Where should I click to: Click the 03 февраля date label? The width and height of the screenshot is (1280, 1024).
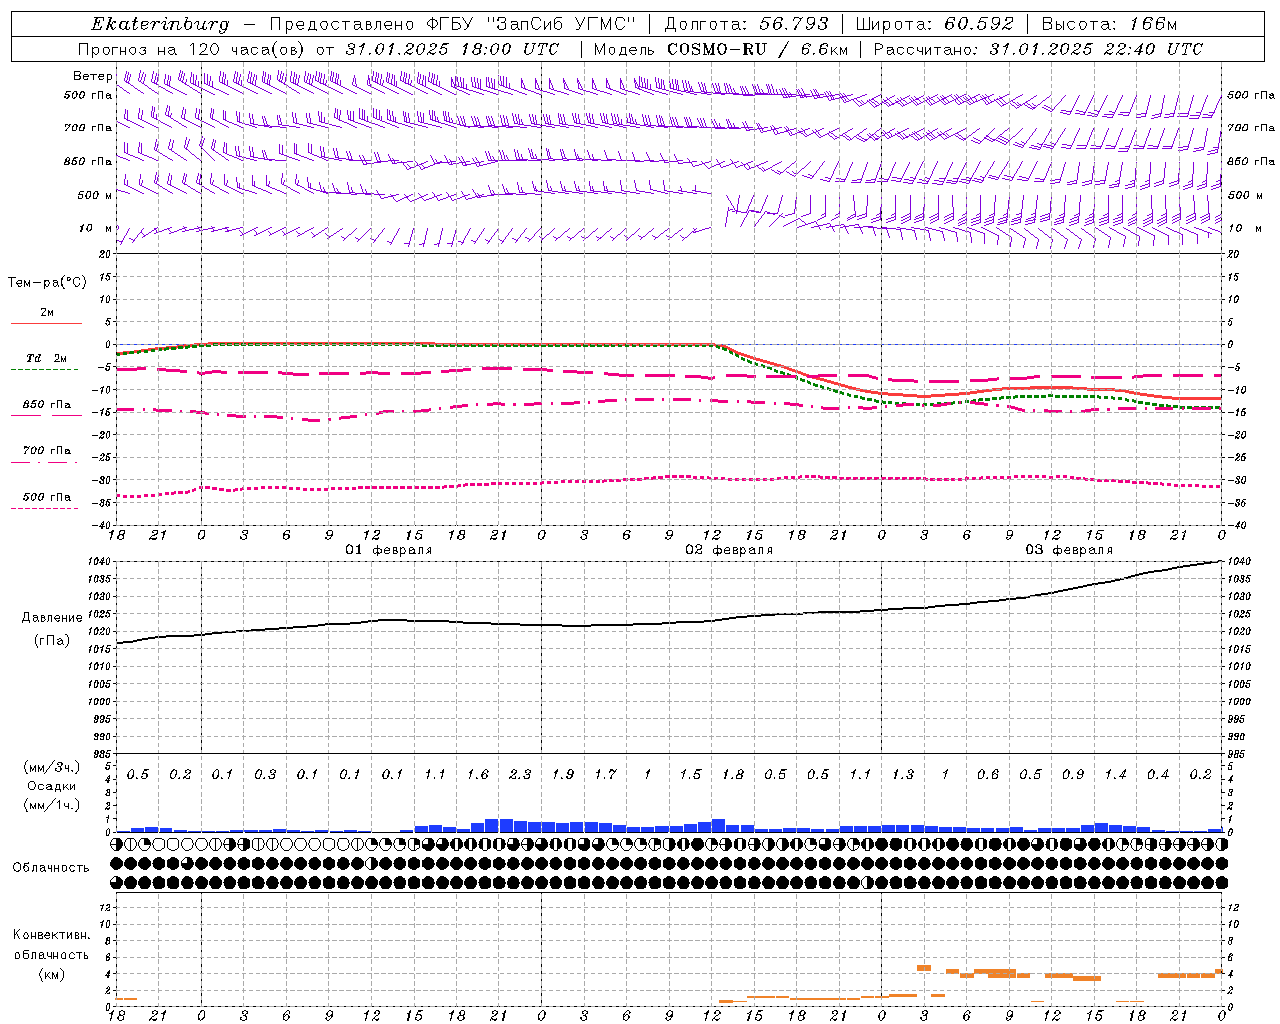[x=1069, y=550]
